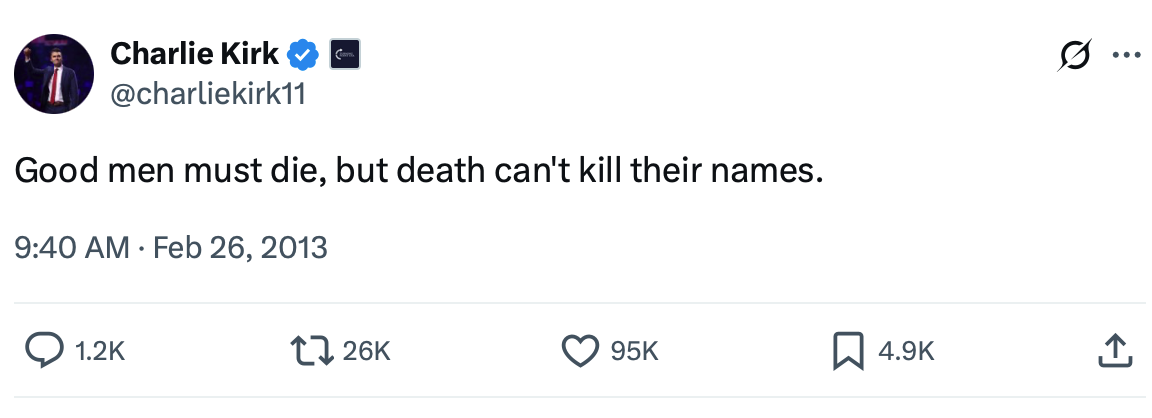Click the Feb 26, 2013 date
Image resolution: width=1152 pixels, height=418 pixels.
pyautogui.click(x=241, y=246)
